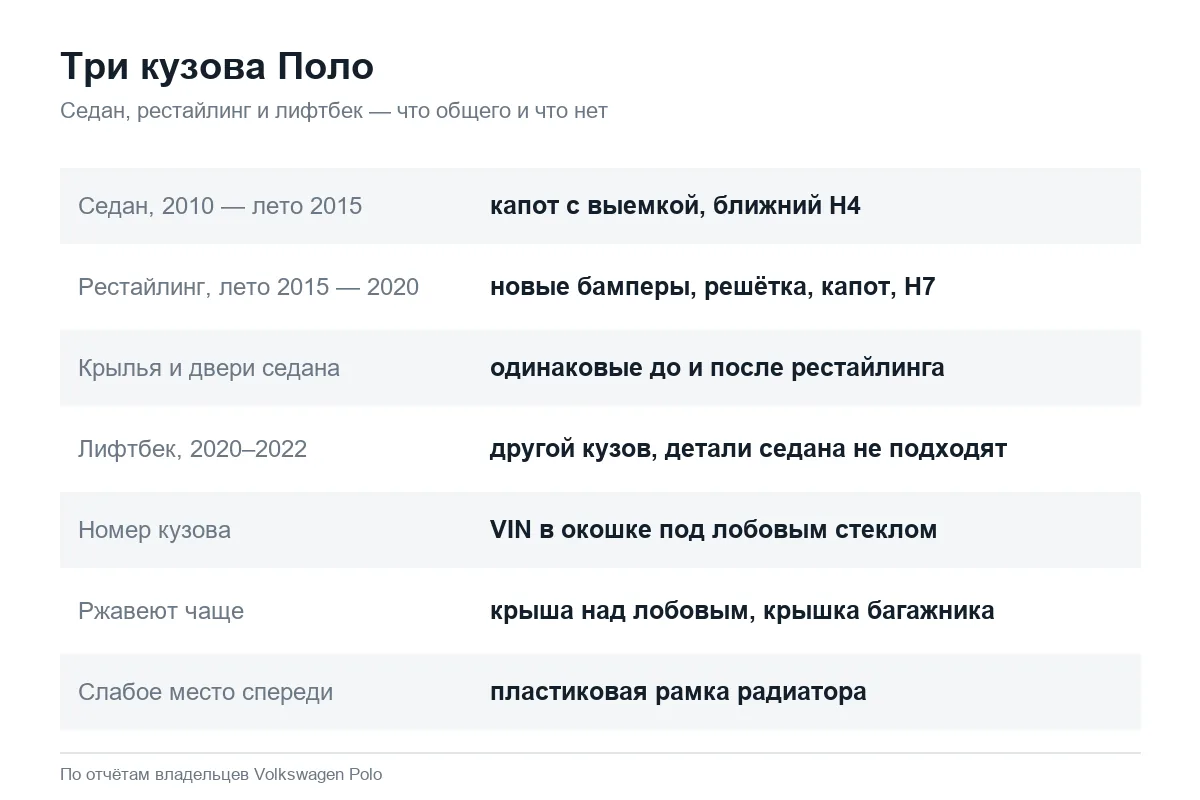Click the label 'Слабое место спереди'
1200x800 pixels.
point(206,692)
